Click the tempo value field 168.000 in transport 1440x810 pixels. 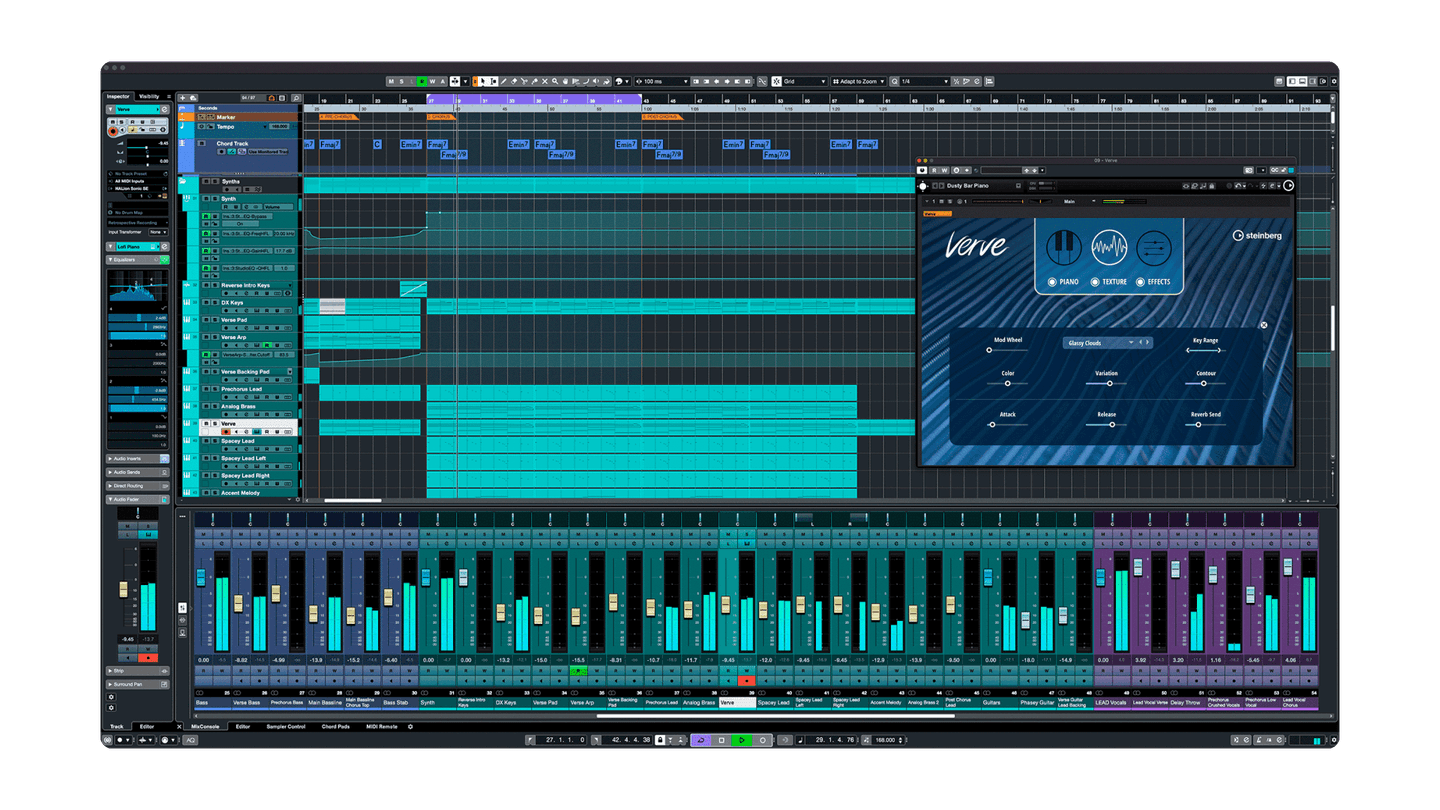(885, 740)
